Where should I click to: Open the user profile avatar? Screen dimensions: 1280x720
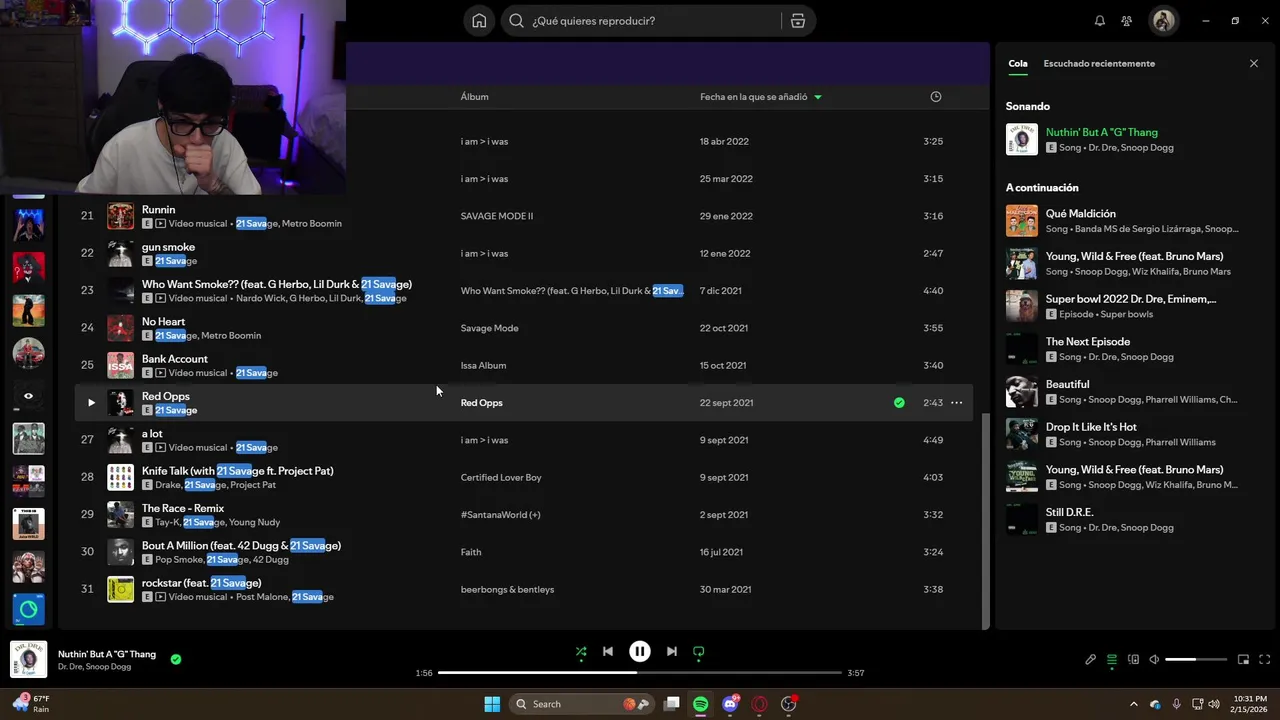[x=1164, y=21]
